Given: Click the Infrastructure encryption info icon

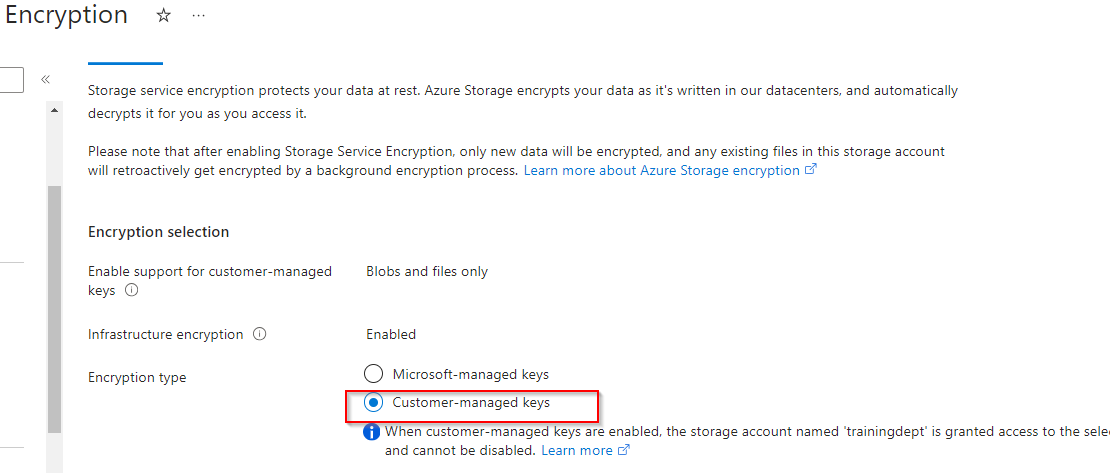Looking at the screenshot, I should point(260,335).
